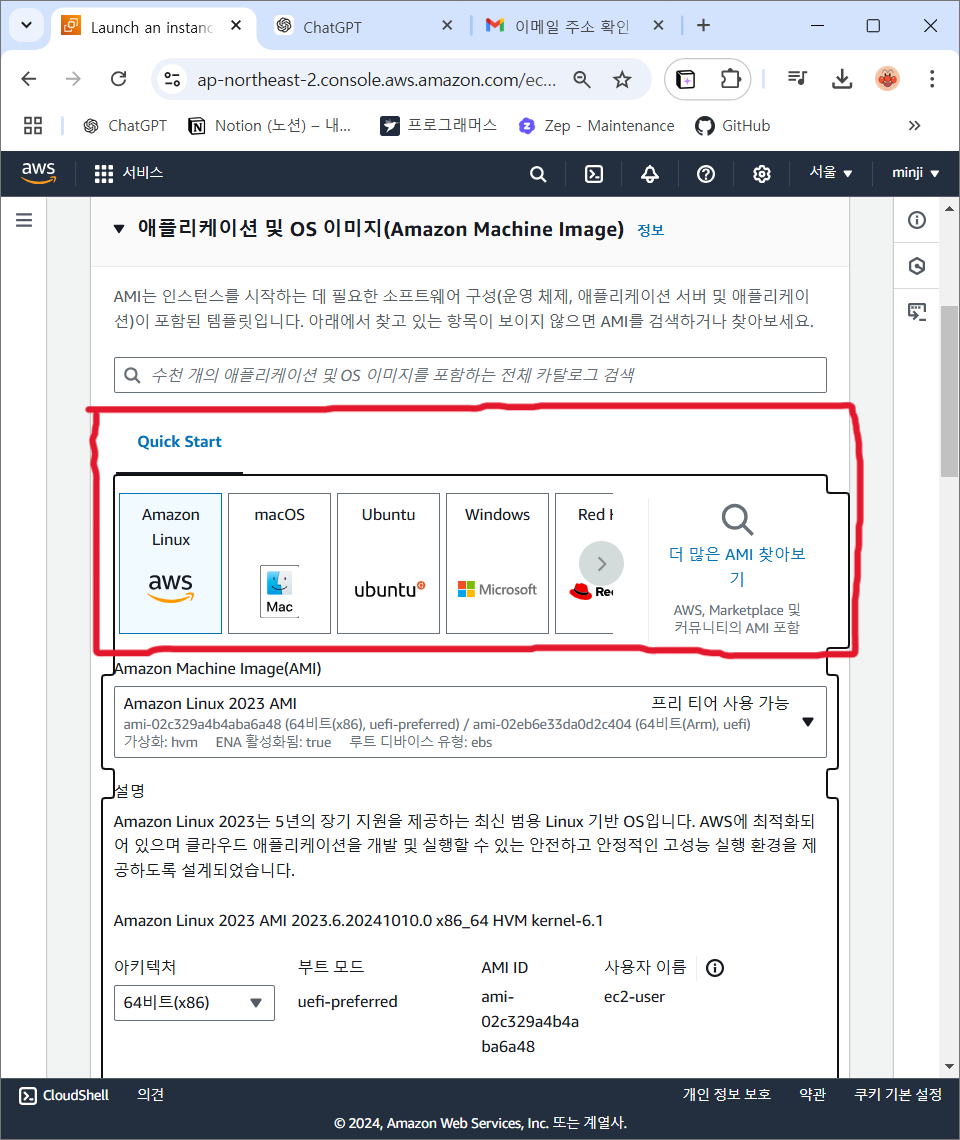
Task: Open the GitHub bookmark
Action: (x=732, y=126)
